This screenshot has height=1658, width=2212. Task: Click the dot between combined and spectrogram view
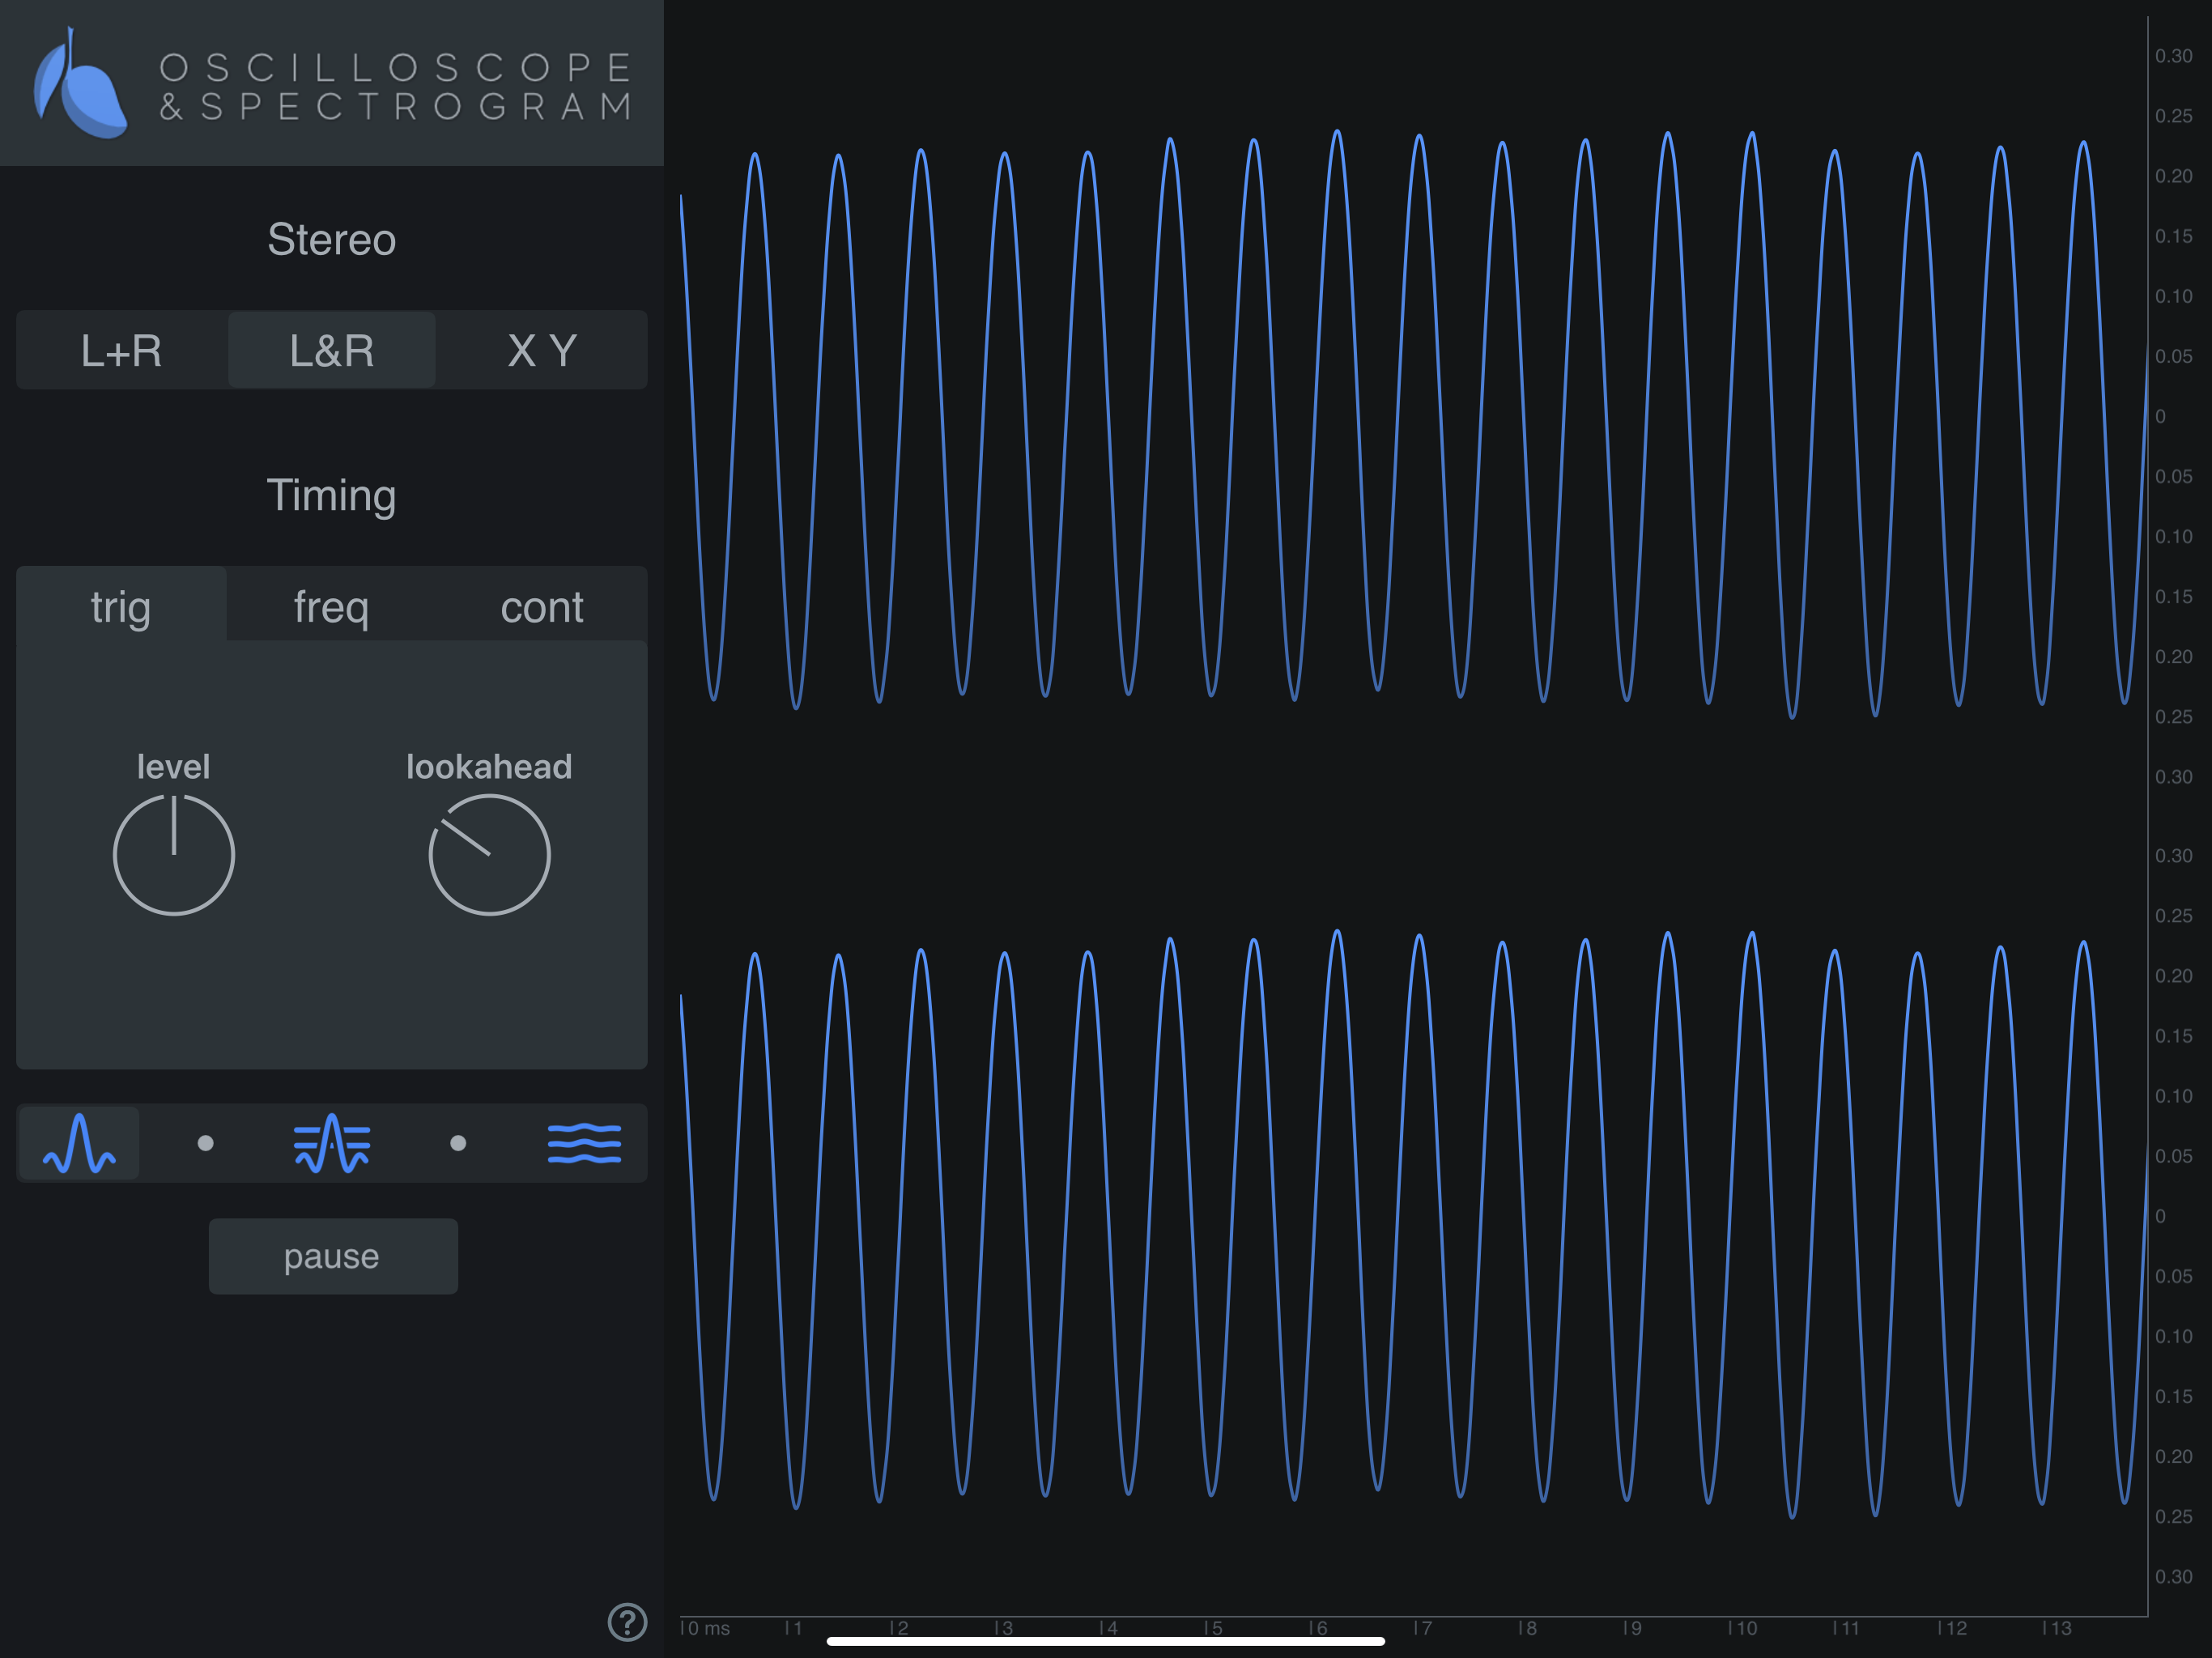[x=458, y=1143]
